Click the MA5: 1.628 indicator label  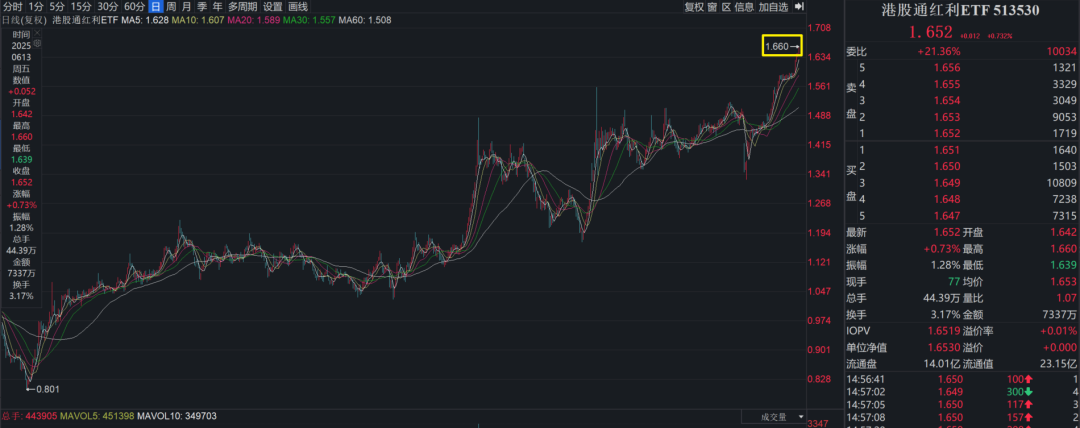tap(145, 20)
